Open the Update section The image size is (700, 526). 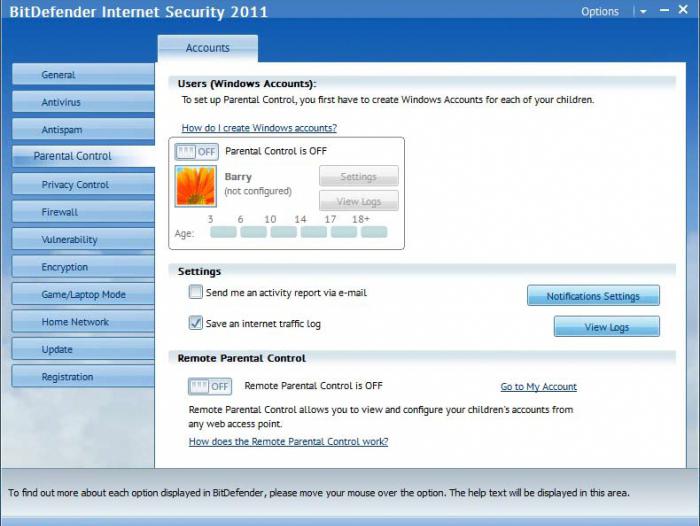pyautogui.click(x=83, y=349)
